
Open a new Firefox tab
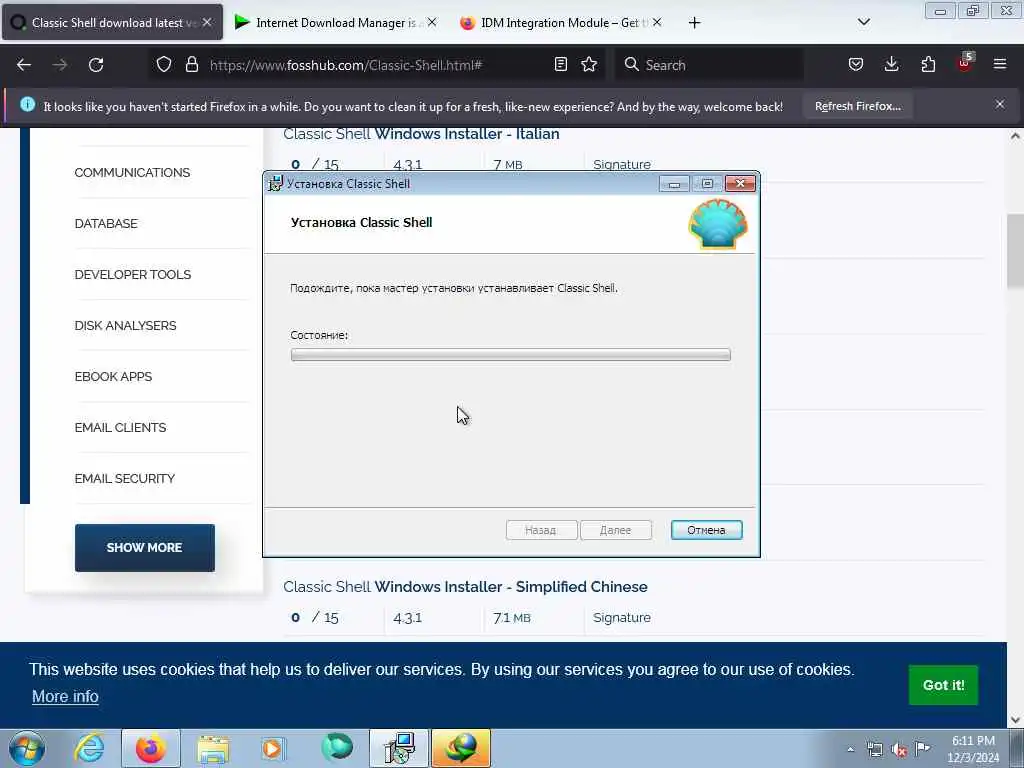point(694,23)
